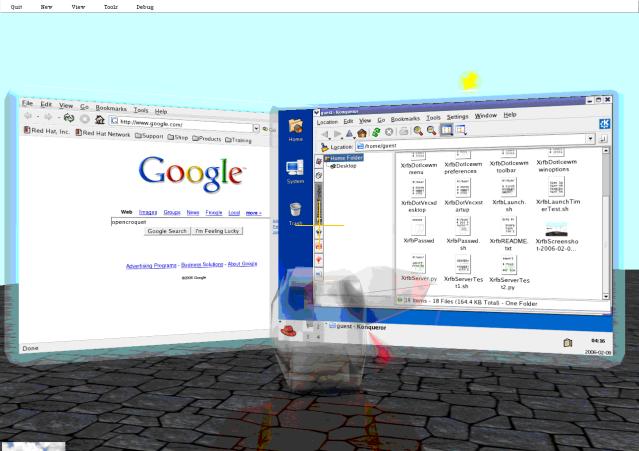Screen dimensions: 639x451
Task: Click the Google search text field
Action: point(191,222)
